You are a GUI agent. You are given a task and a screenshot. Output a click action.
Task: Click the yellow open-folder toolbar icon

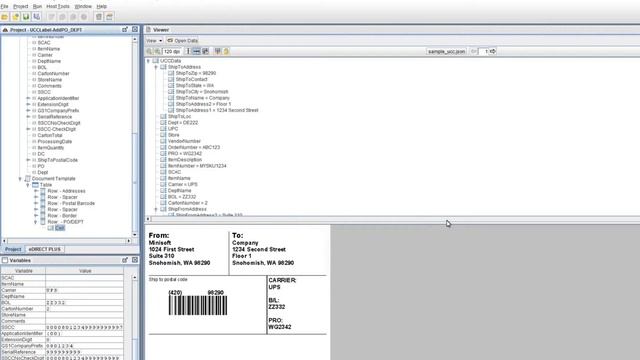(5, 17)
